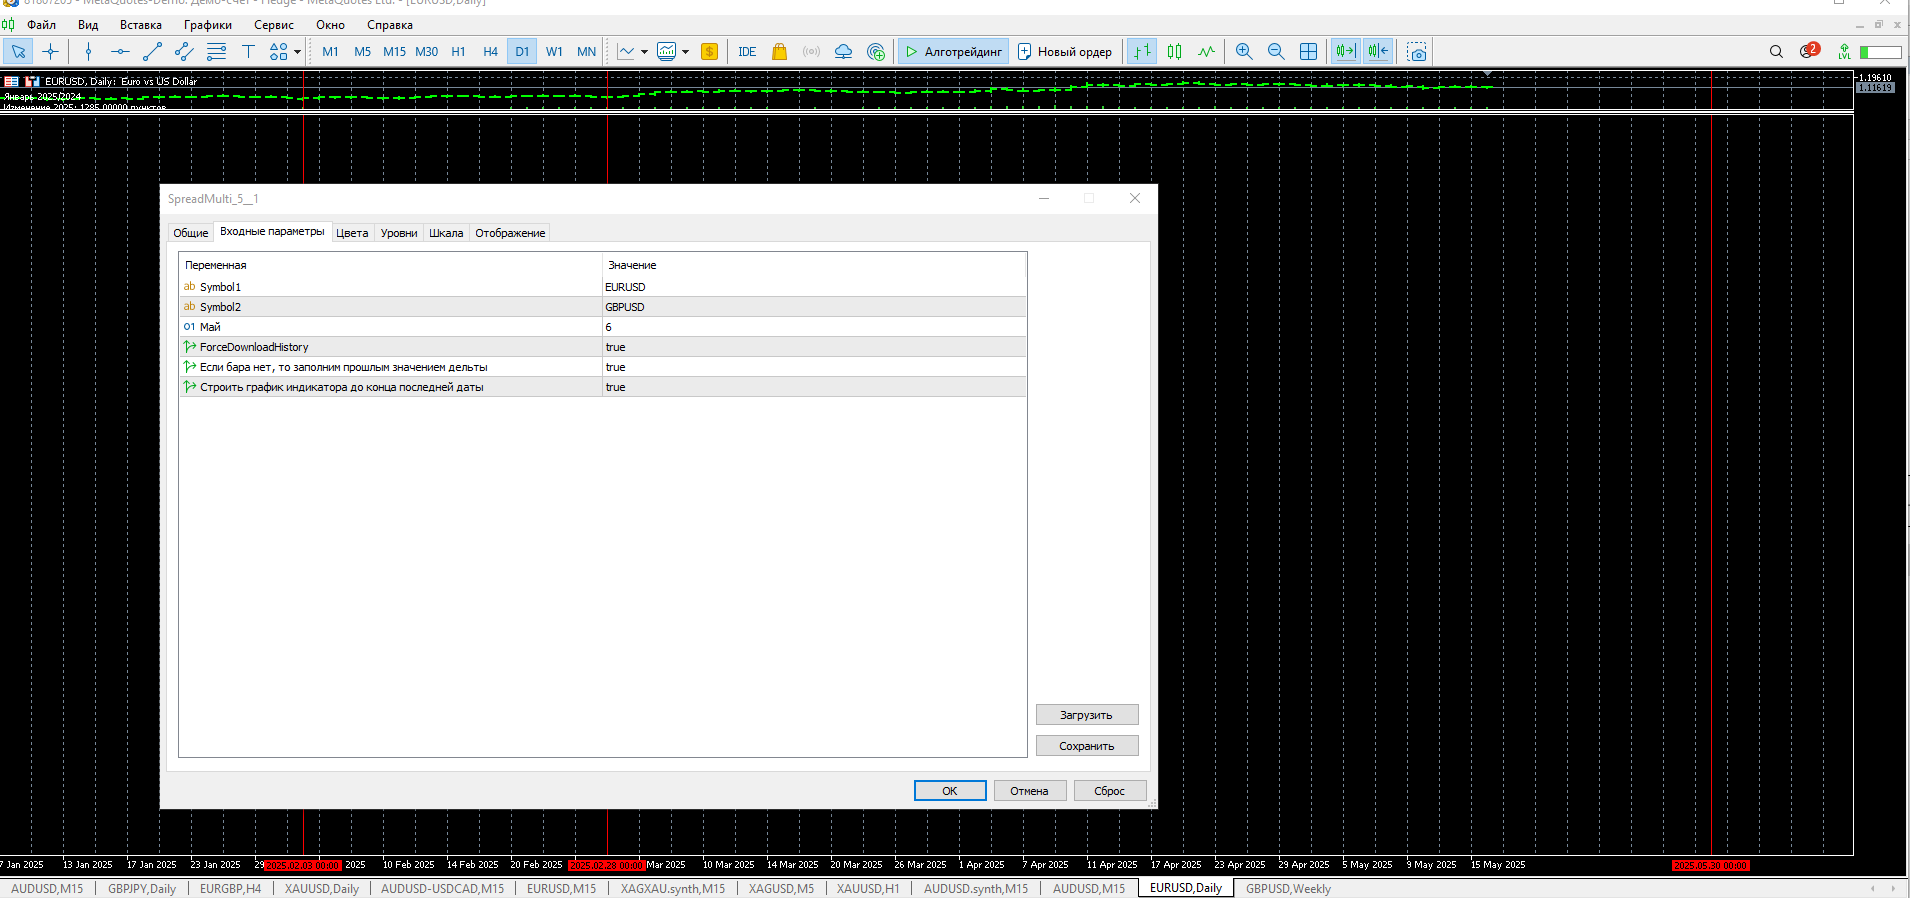The width and height of the screenshot is (1910, 898).
Task: Switch to the Уровни tab
Action: click(x=399, y=233)
